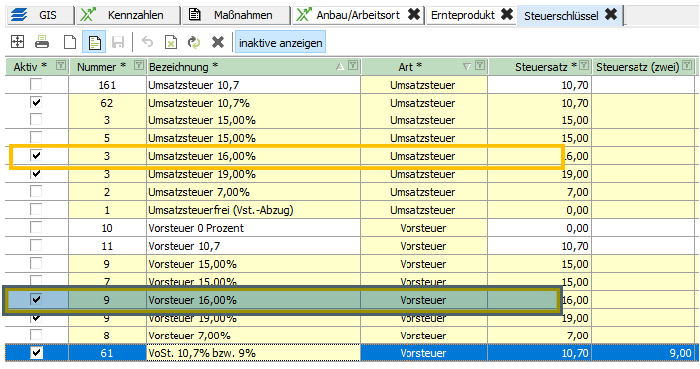Click 'Umsatzsteuerfrei (Vst.-Abzug)' name cell
Screen dimensions: 700x369
point(253,210)
